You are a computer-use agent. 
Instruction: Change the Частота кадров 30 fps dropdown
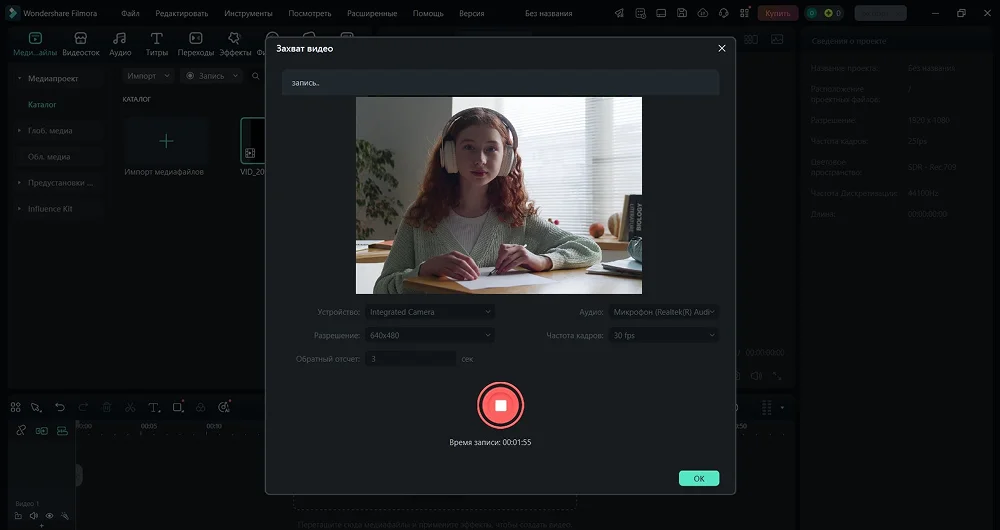663,335
